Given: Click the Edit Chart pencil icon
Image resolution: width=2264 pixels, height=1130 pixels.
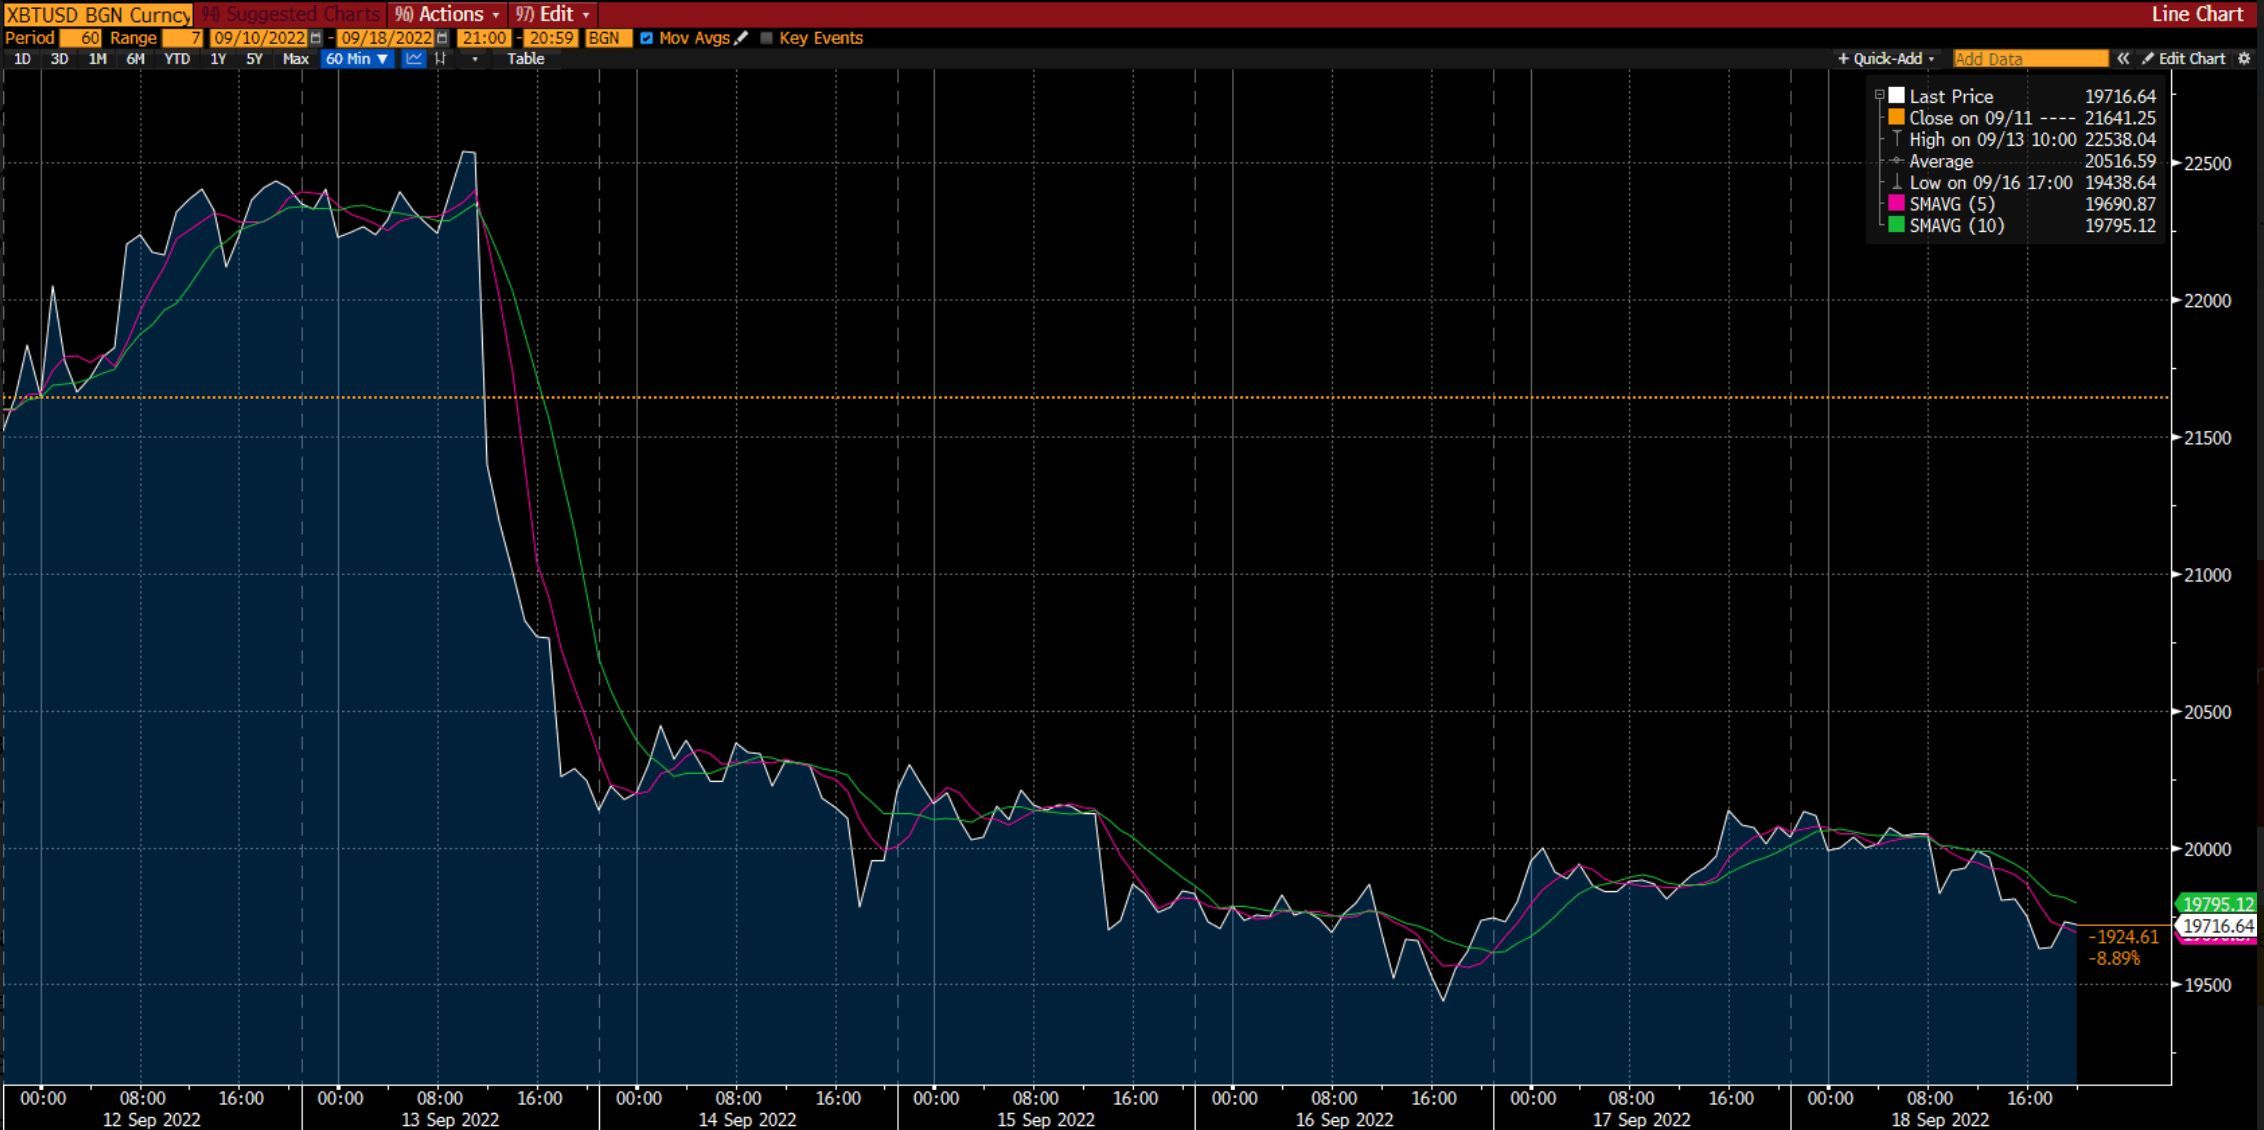Looking at the screenshot, I should point(2148,59).
